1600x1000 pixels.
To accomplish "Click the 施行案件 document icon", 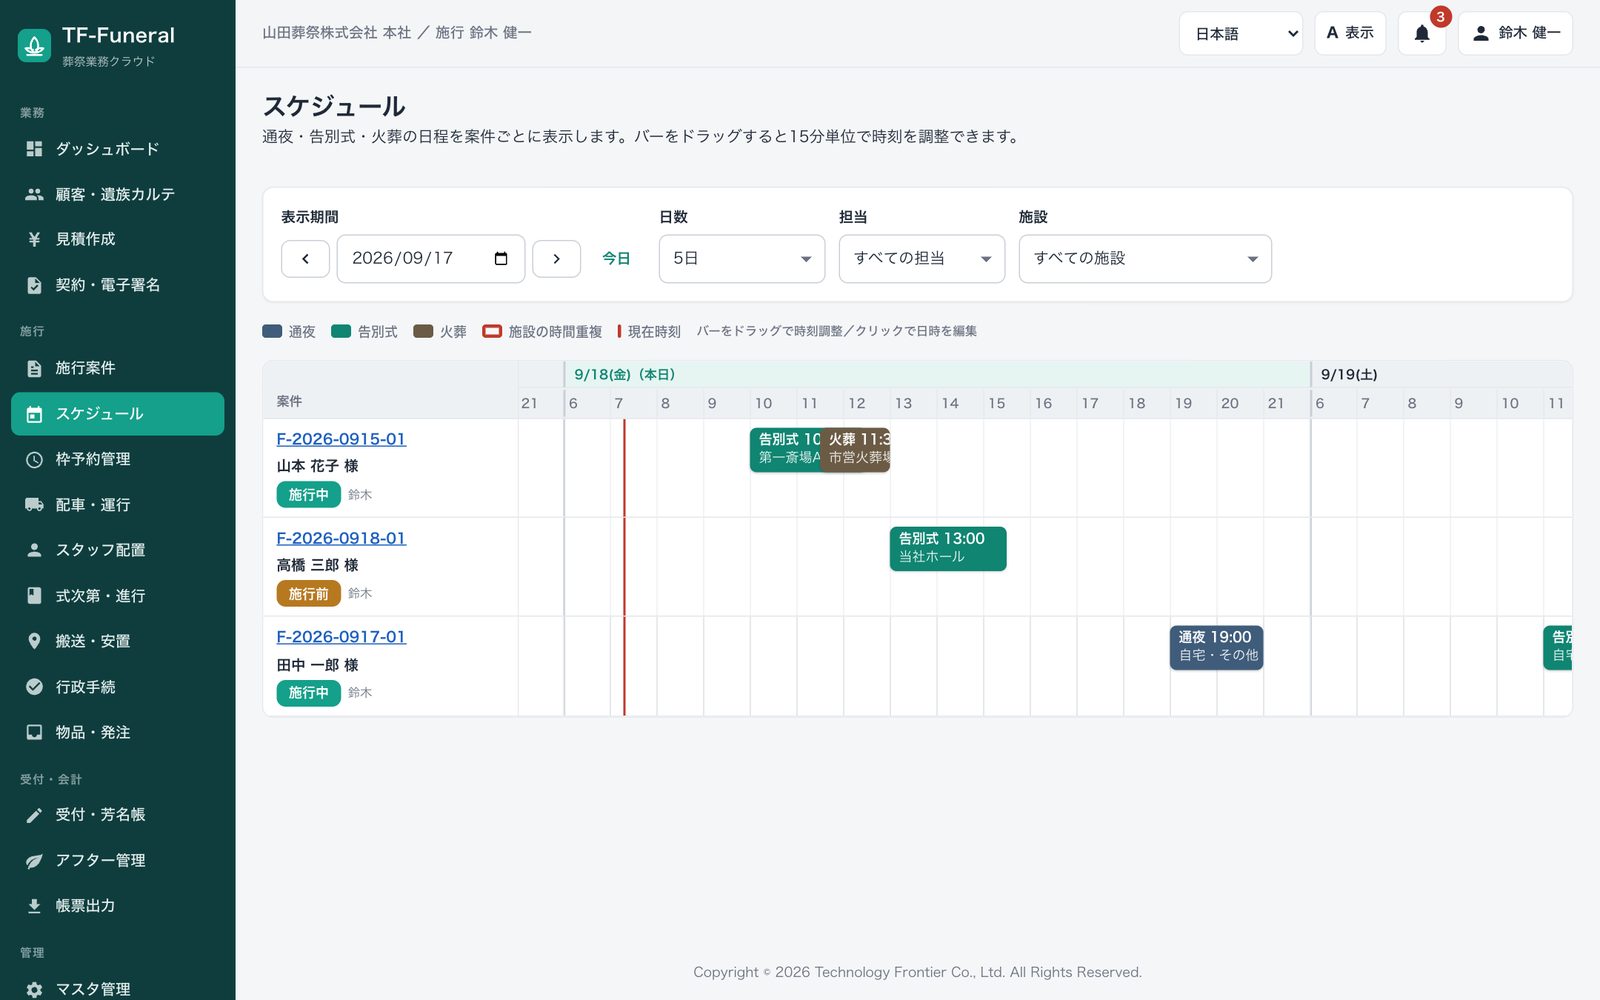I will coord(34,368).
